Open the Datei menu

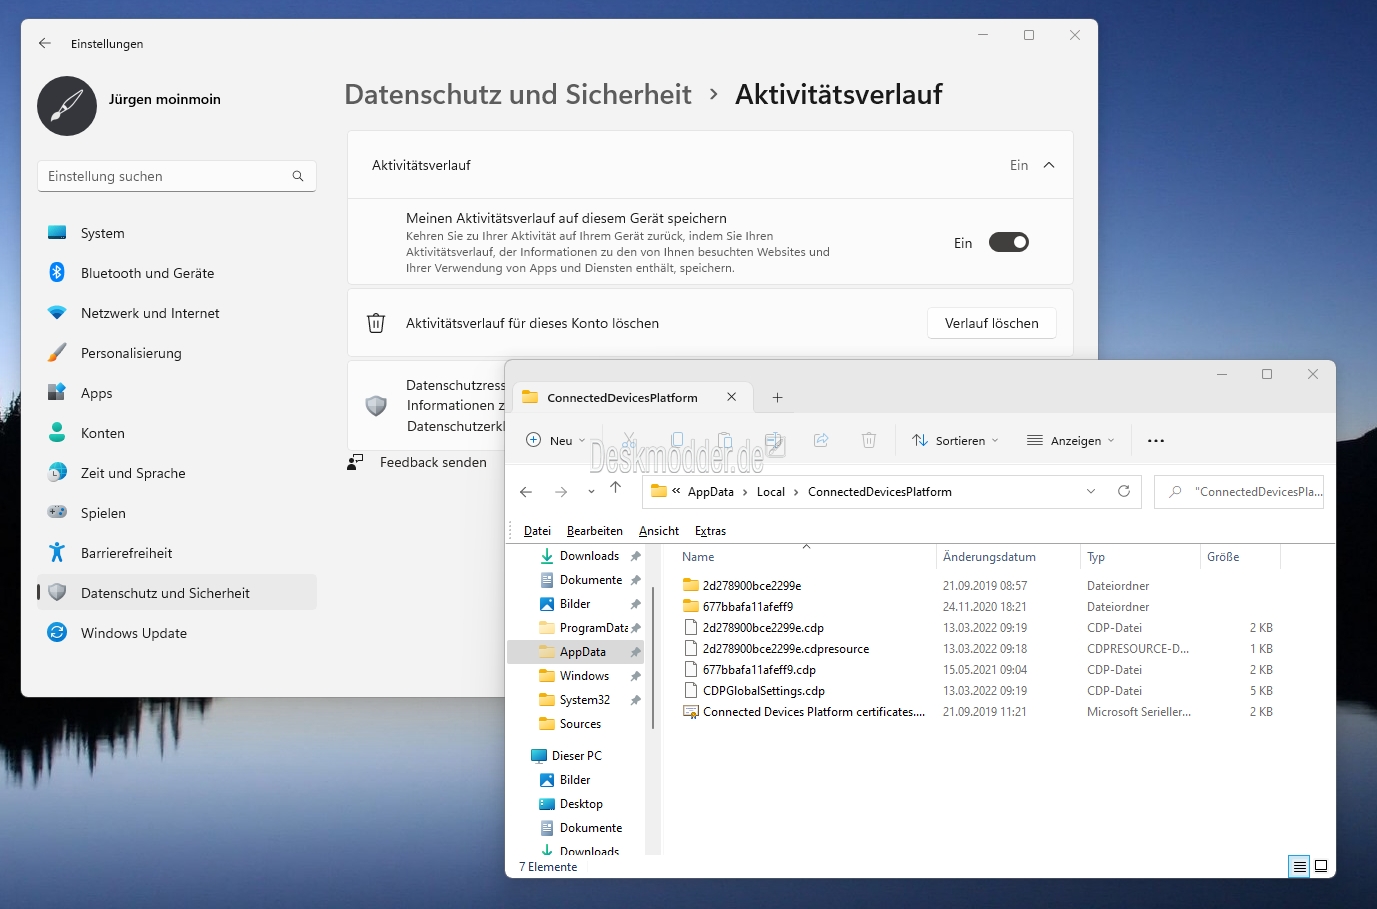click(537, 531)
